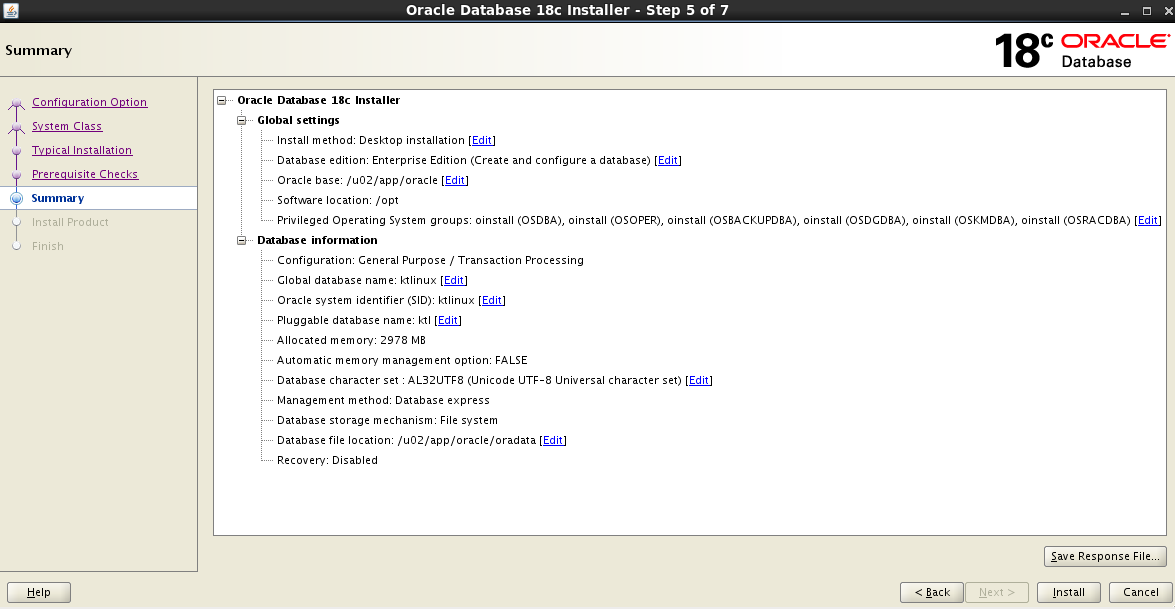Screen dimensions: 1175x609
Task: Click the Help button
Action: pyautogui.click(x=39, y=592)
